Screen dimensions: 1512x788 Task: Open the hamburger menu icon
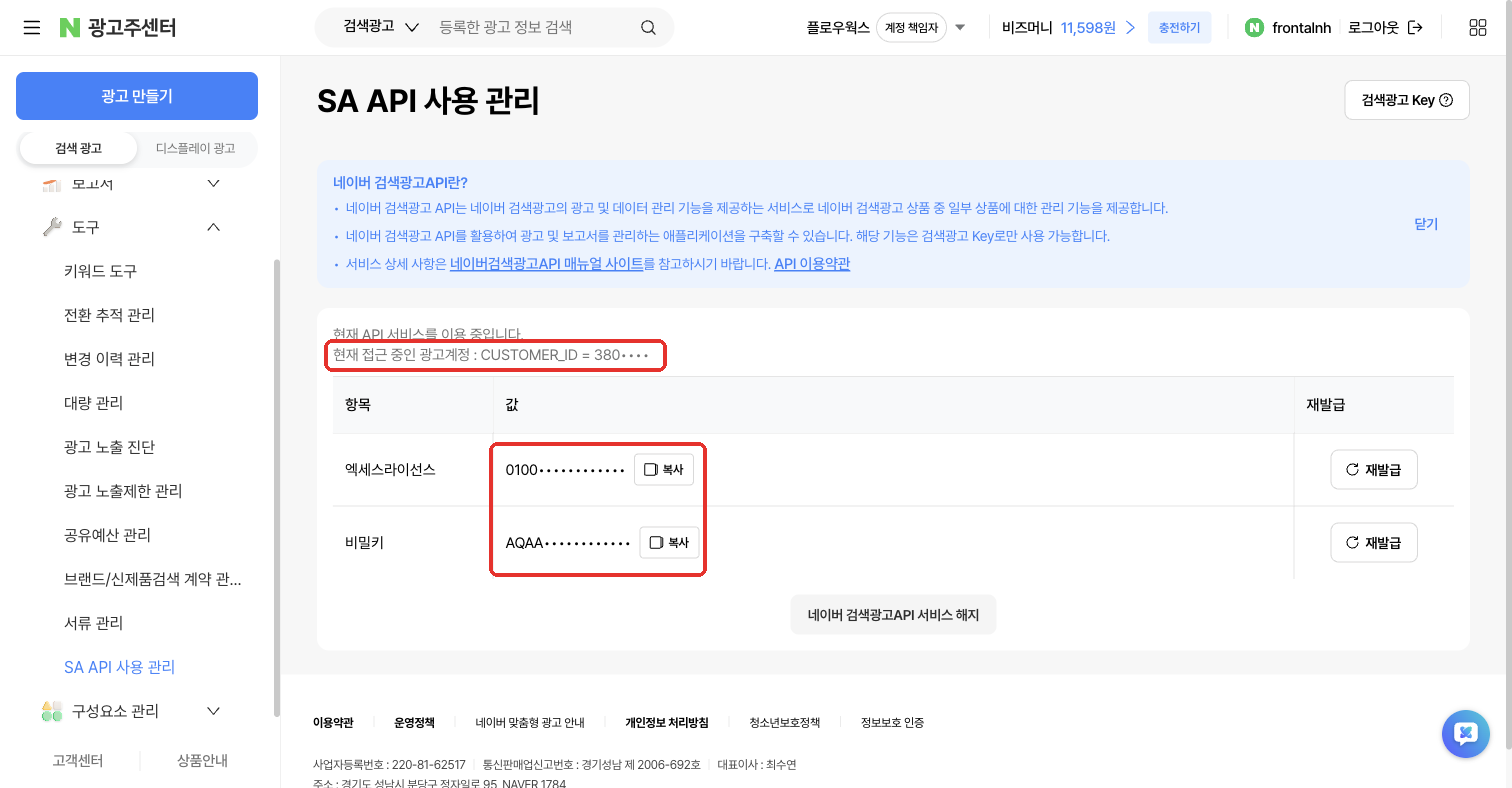coord(32,28)
